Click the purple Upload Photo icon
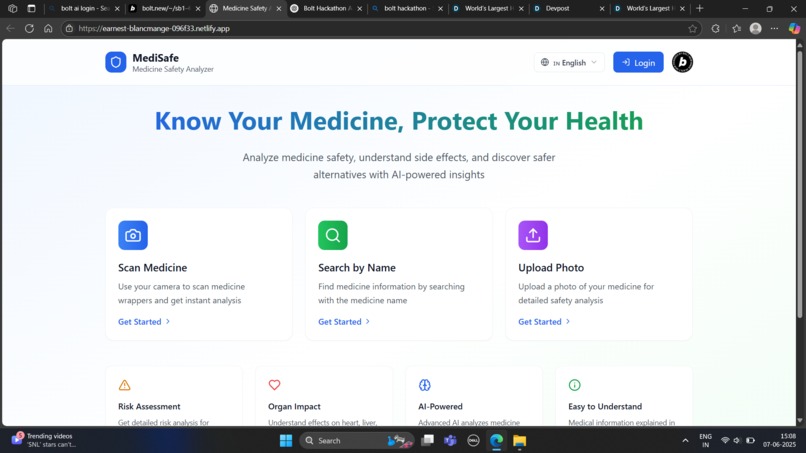 (533, 235)
